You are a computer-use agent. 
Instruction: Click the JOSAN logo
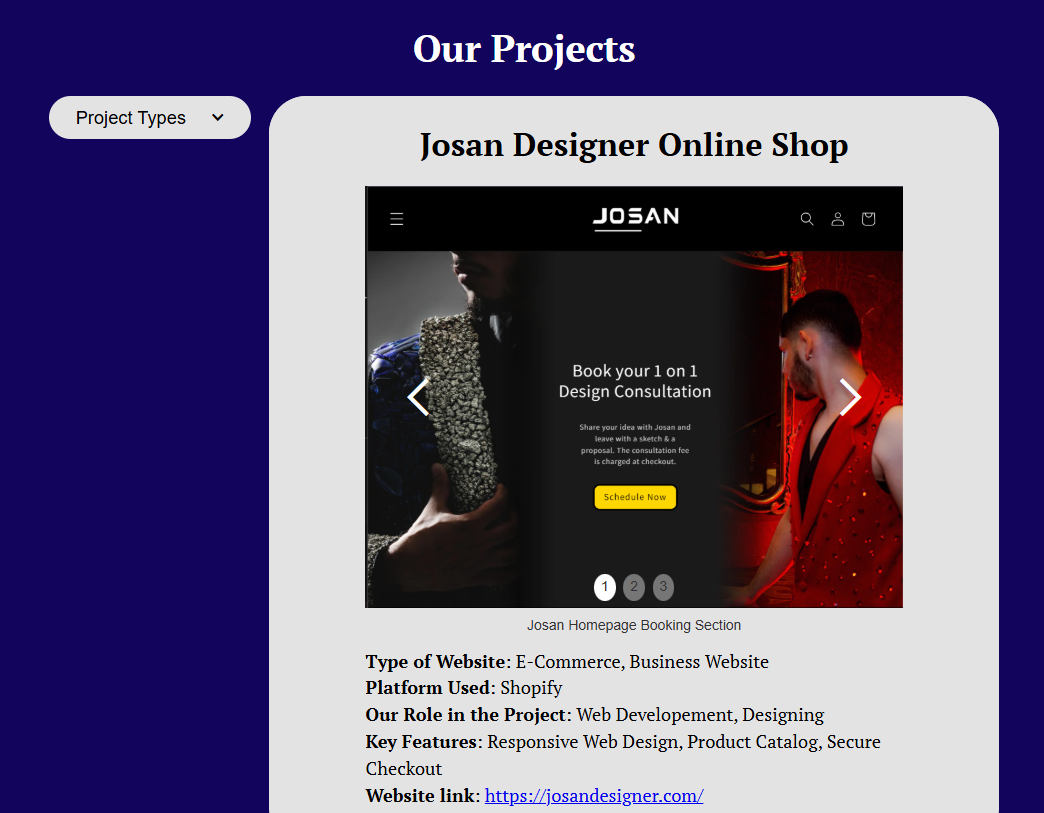pyautogui.click(x=636, y=219)
